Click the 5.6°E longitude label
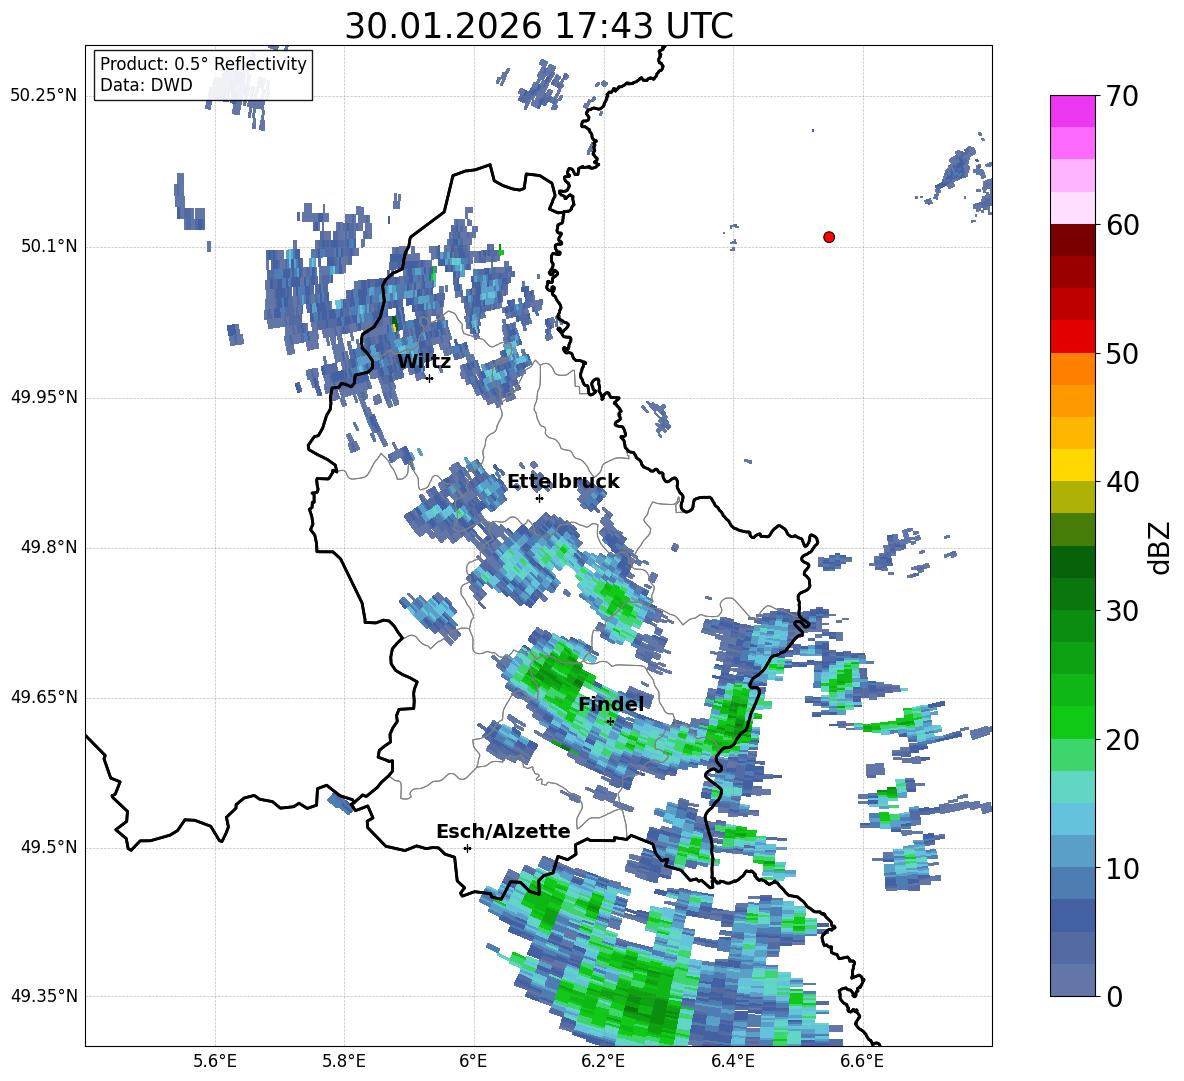 pyautogui.click(x=215, y=1061)
